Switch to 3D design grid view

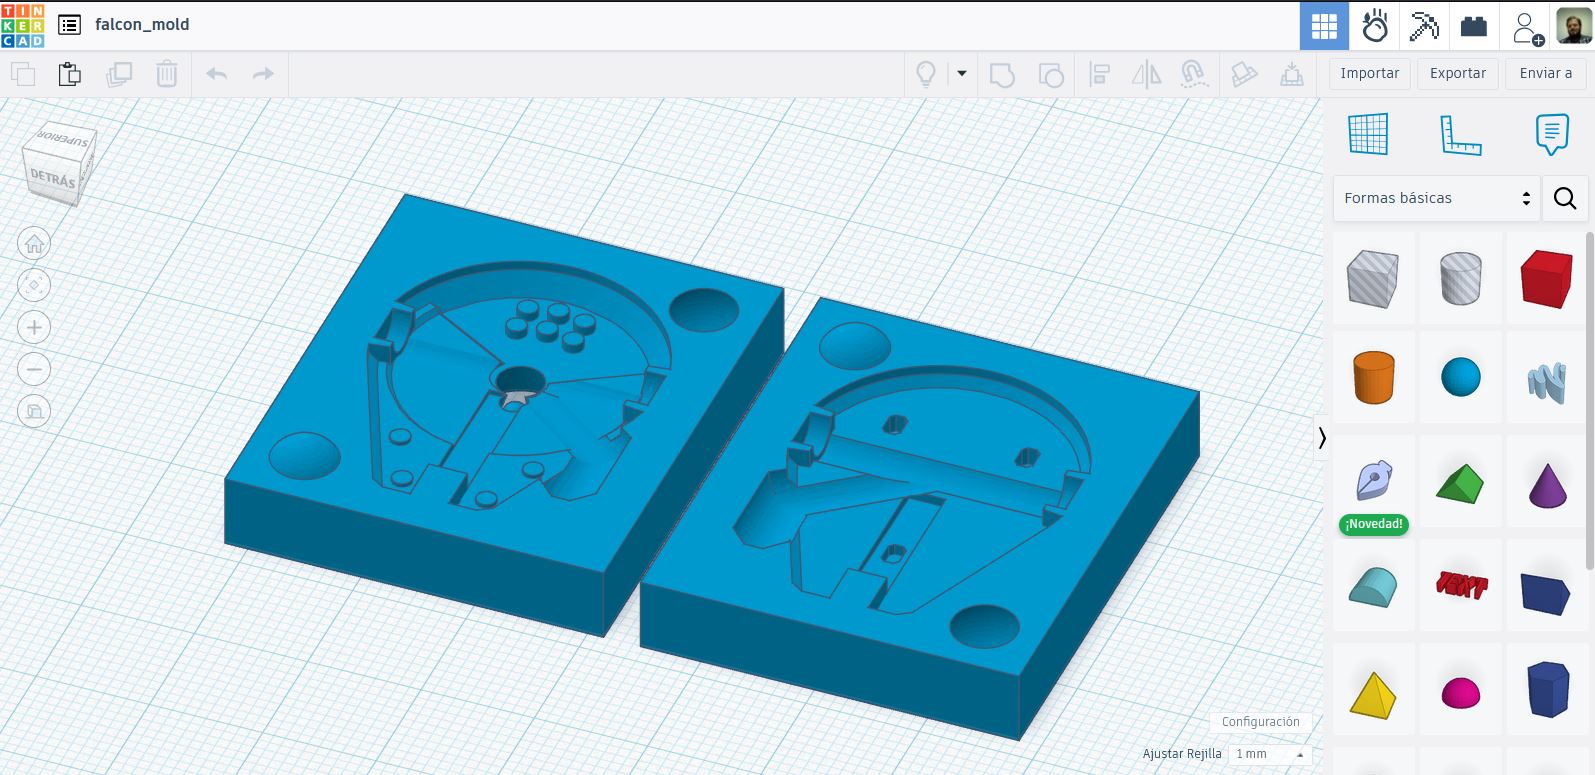click(1324, 26)
